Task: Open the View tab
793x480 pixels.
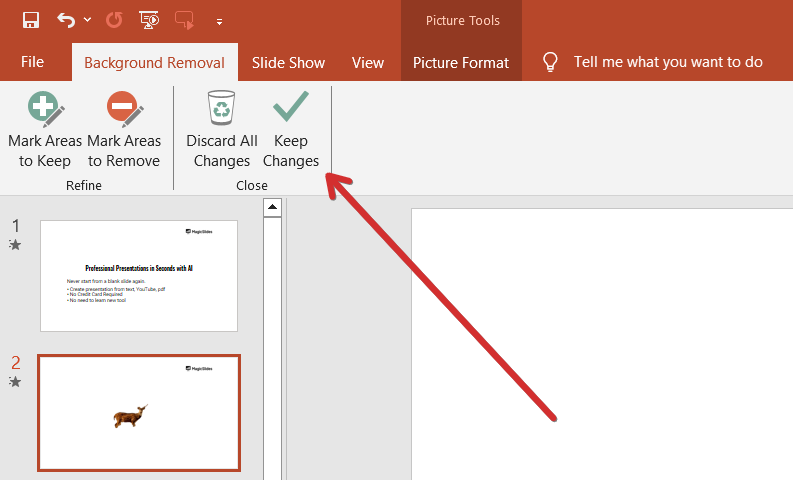Action: pos(368,63)
